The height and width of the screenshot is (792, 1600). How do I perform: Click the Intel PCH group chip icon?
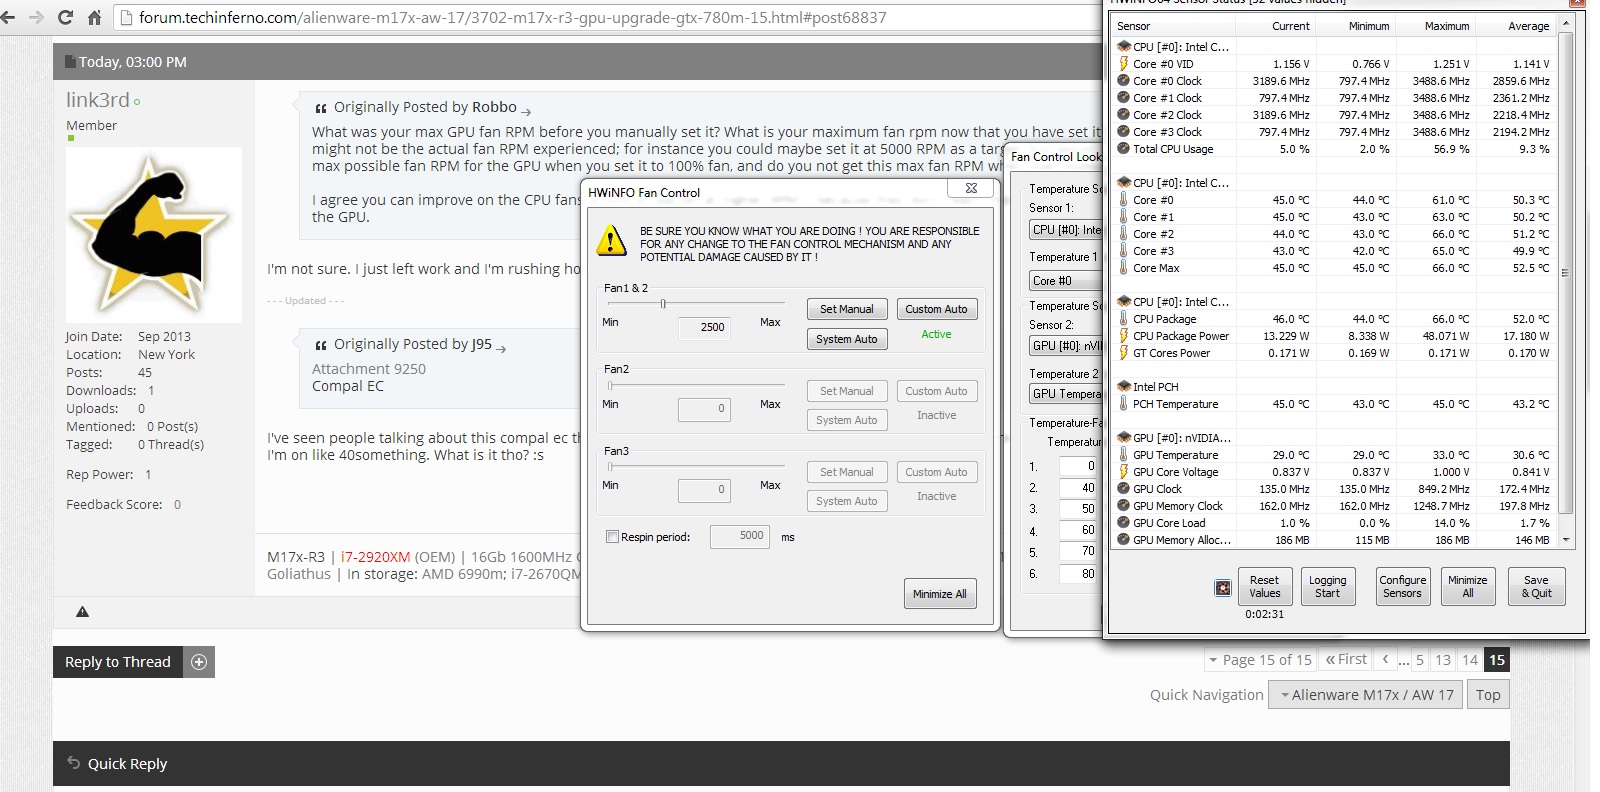1124,387
